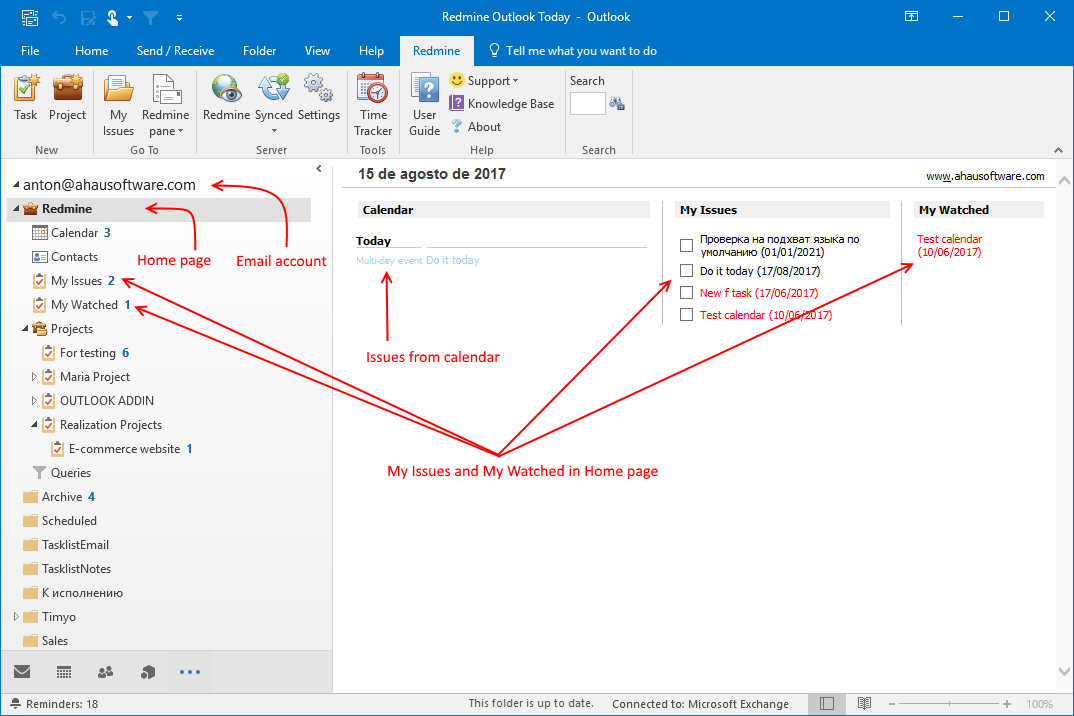
Task: Collapse the Projects node
Action: tap(25, 329)
